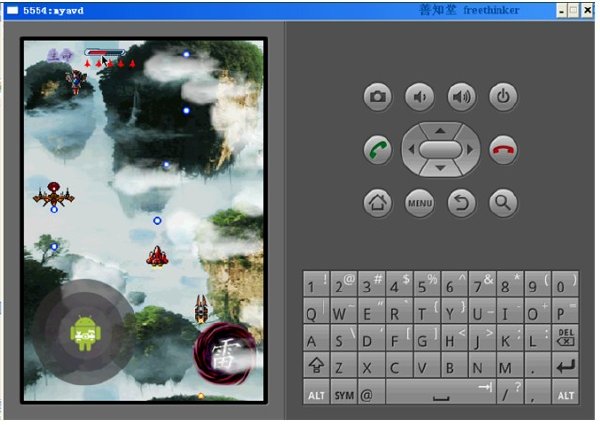This screenshot has width=600, height=425.
Task: Click the Y key
Action: click(454, 311)
